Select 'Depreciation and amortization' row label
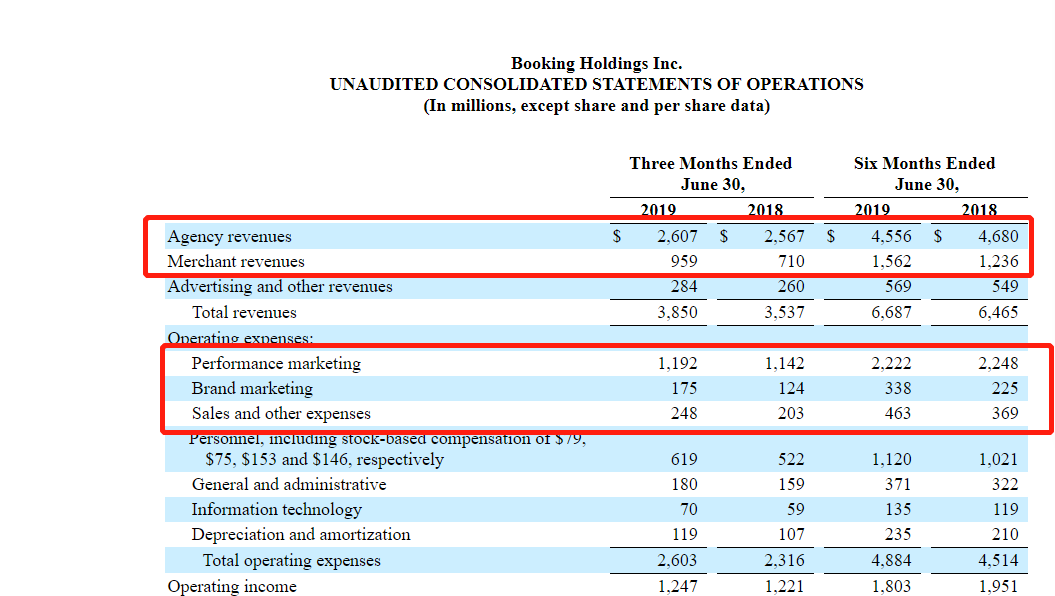 coord(301,535)
